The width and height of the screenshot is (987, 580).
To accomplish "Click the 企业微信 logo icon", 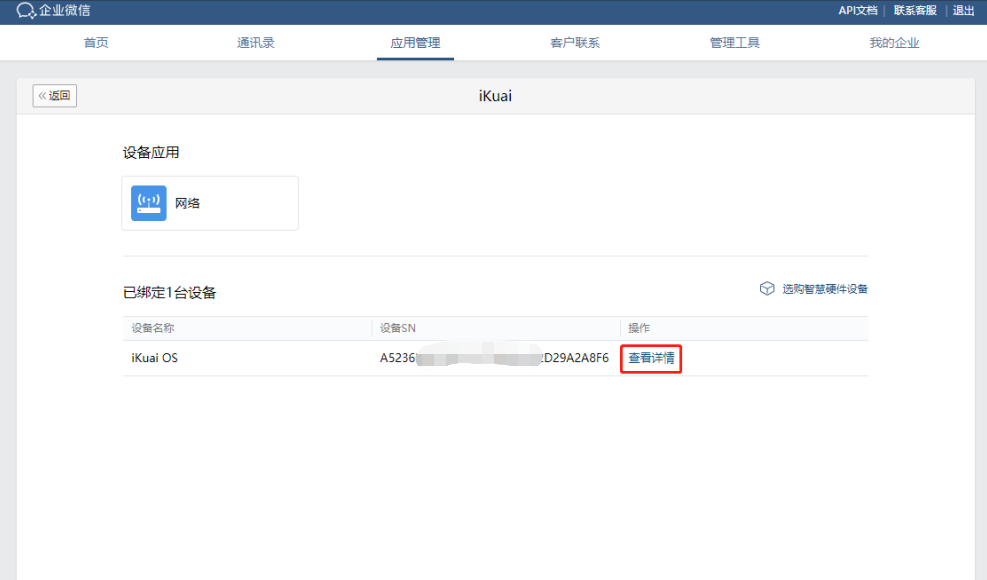I will point(26,10).
